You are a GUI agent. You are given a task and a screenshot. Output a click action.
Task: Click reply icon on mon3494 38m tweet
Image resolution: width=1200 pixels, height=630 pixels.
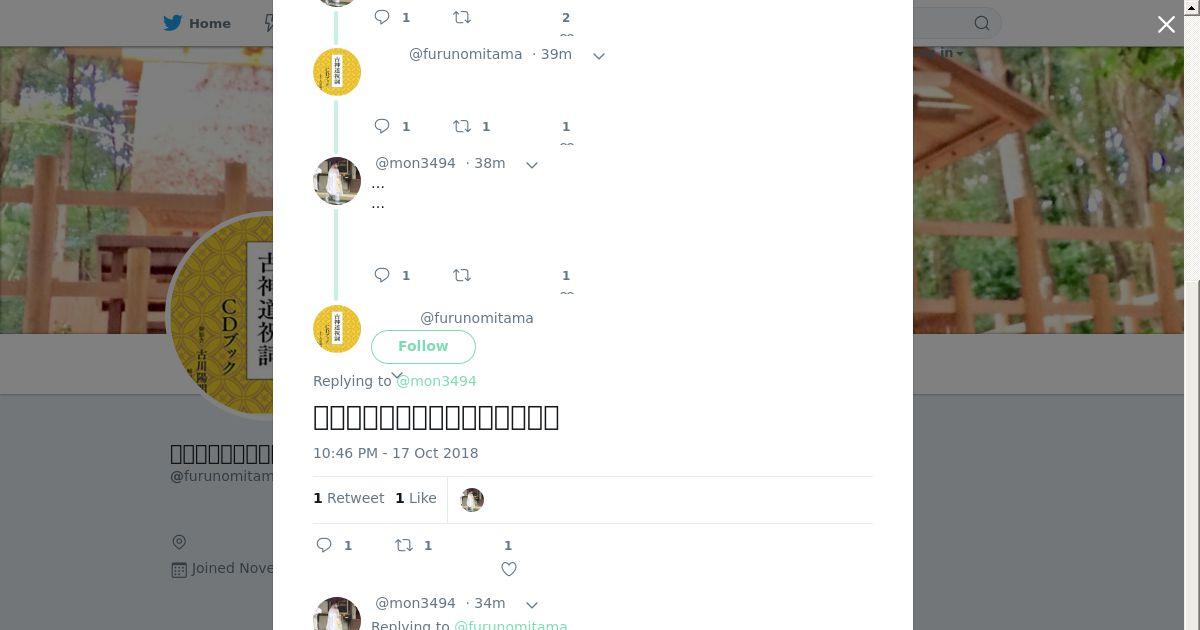click(382, 275)
